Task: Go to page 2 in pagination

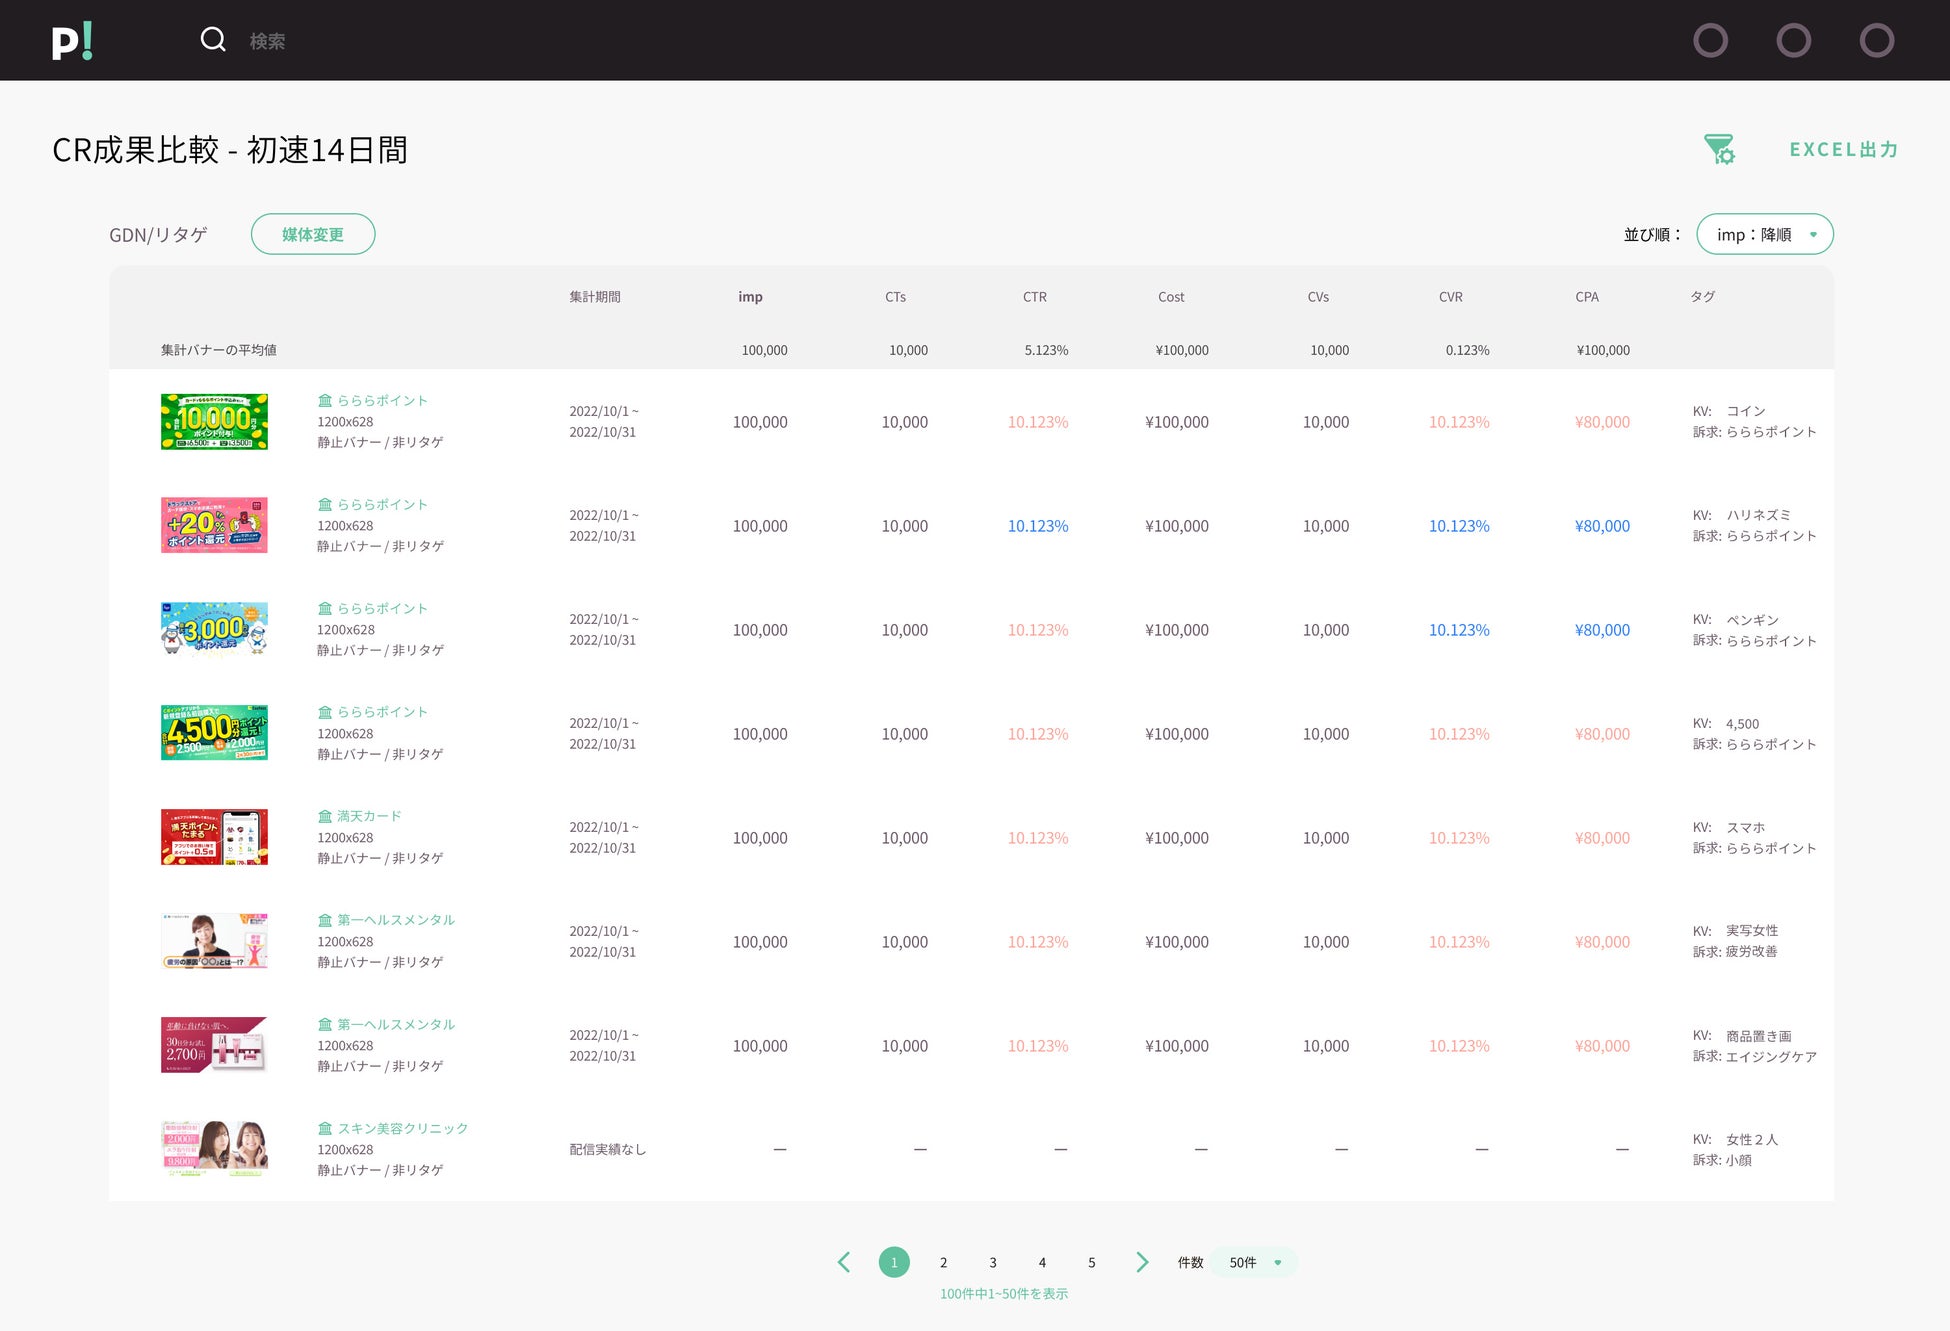Action: (x=943, y=1262)
